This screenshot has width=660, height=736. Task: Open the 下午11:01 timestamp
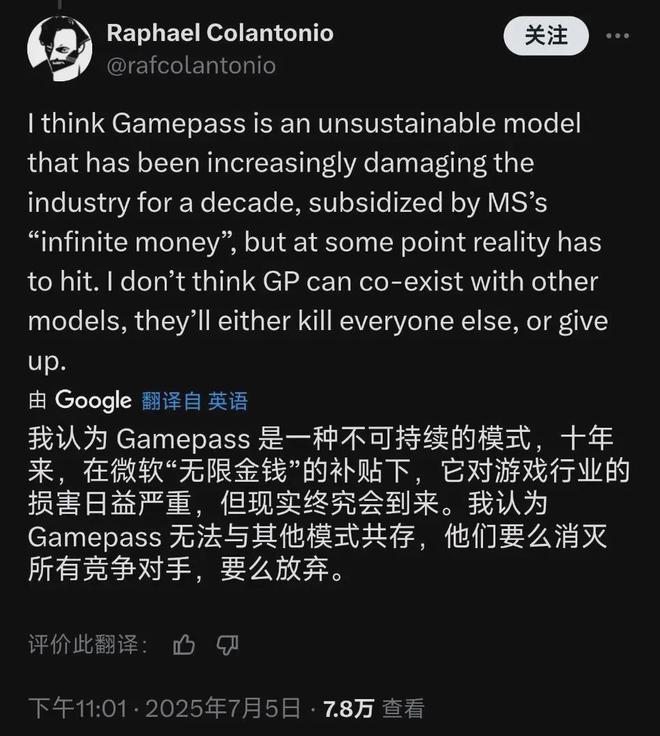(77, 708)
